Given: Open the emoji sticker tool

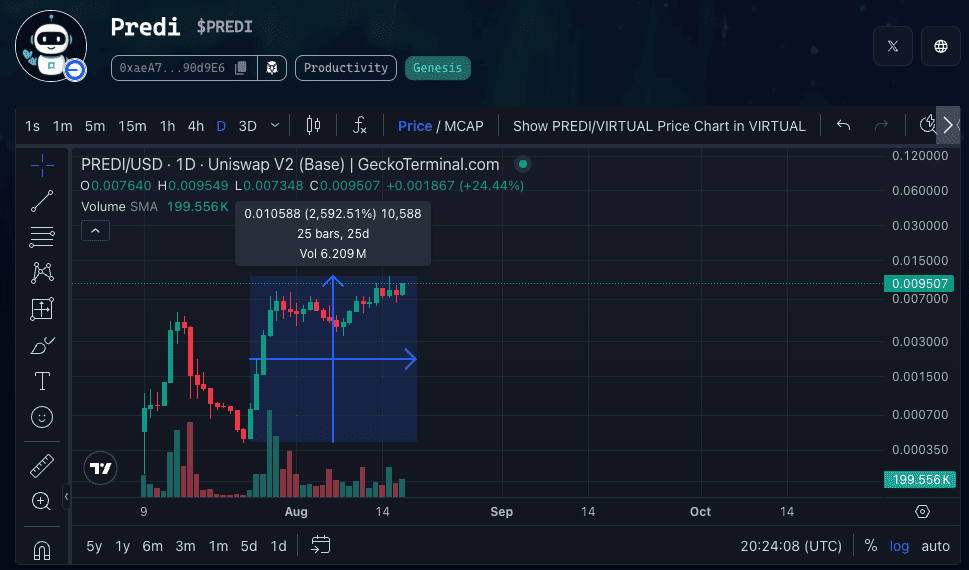Looking at the screenshot, I should 42,417.
